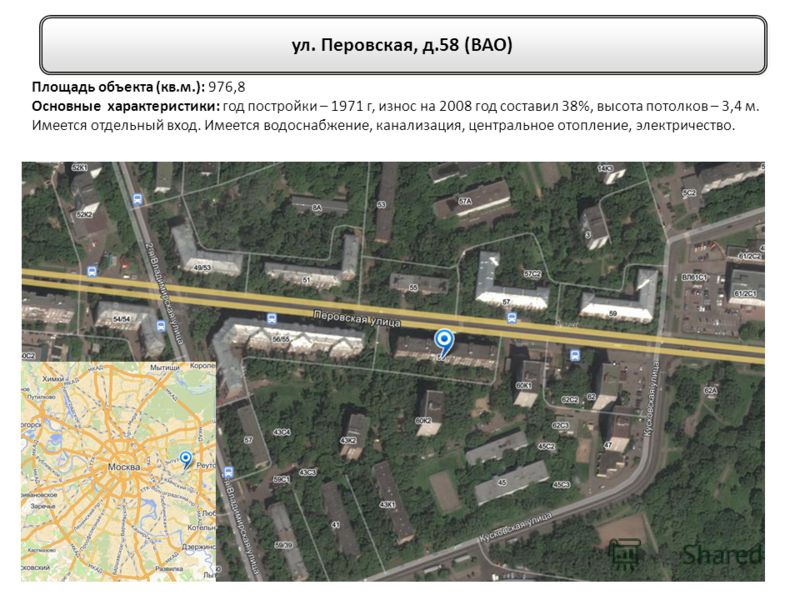Click building label '52К1'

pos(80,167)
